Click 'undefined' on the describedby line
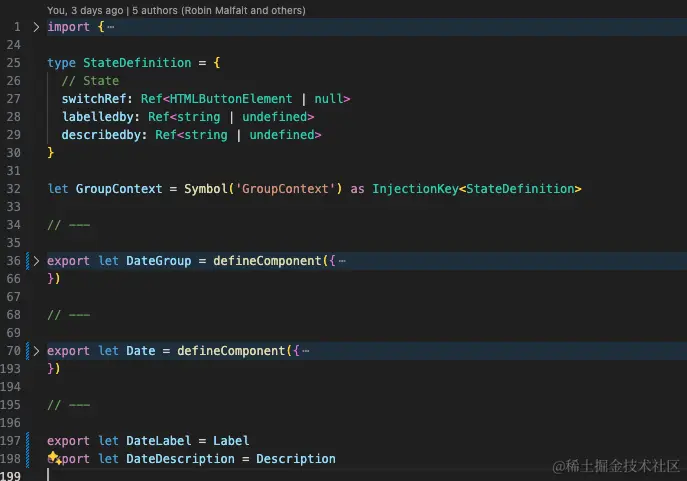The height and width of the screenshot is (481, 687). (x=282, y=135)
